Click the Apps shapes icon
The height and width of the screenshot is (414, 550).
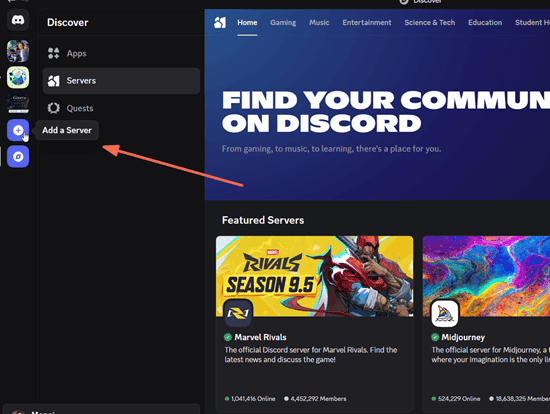53,53
